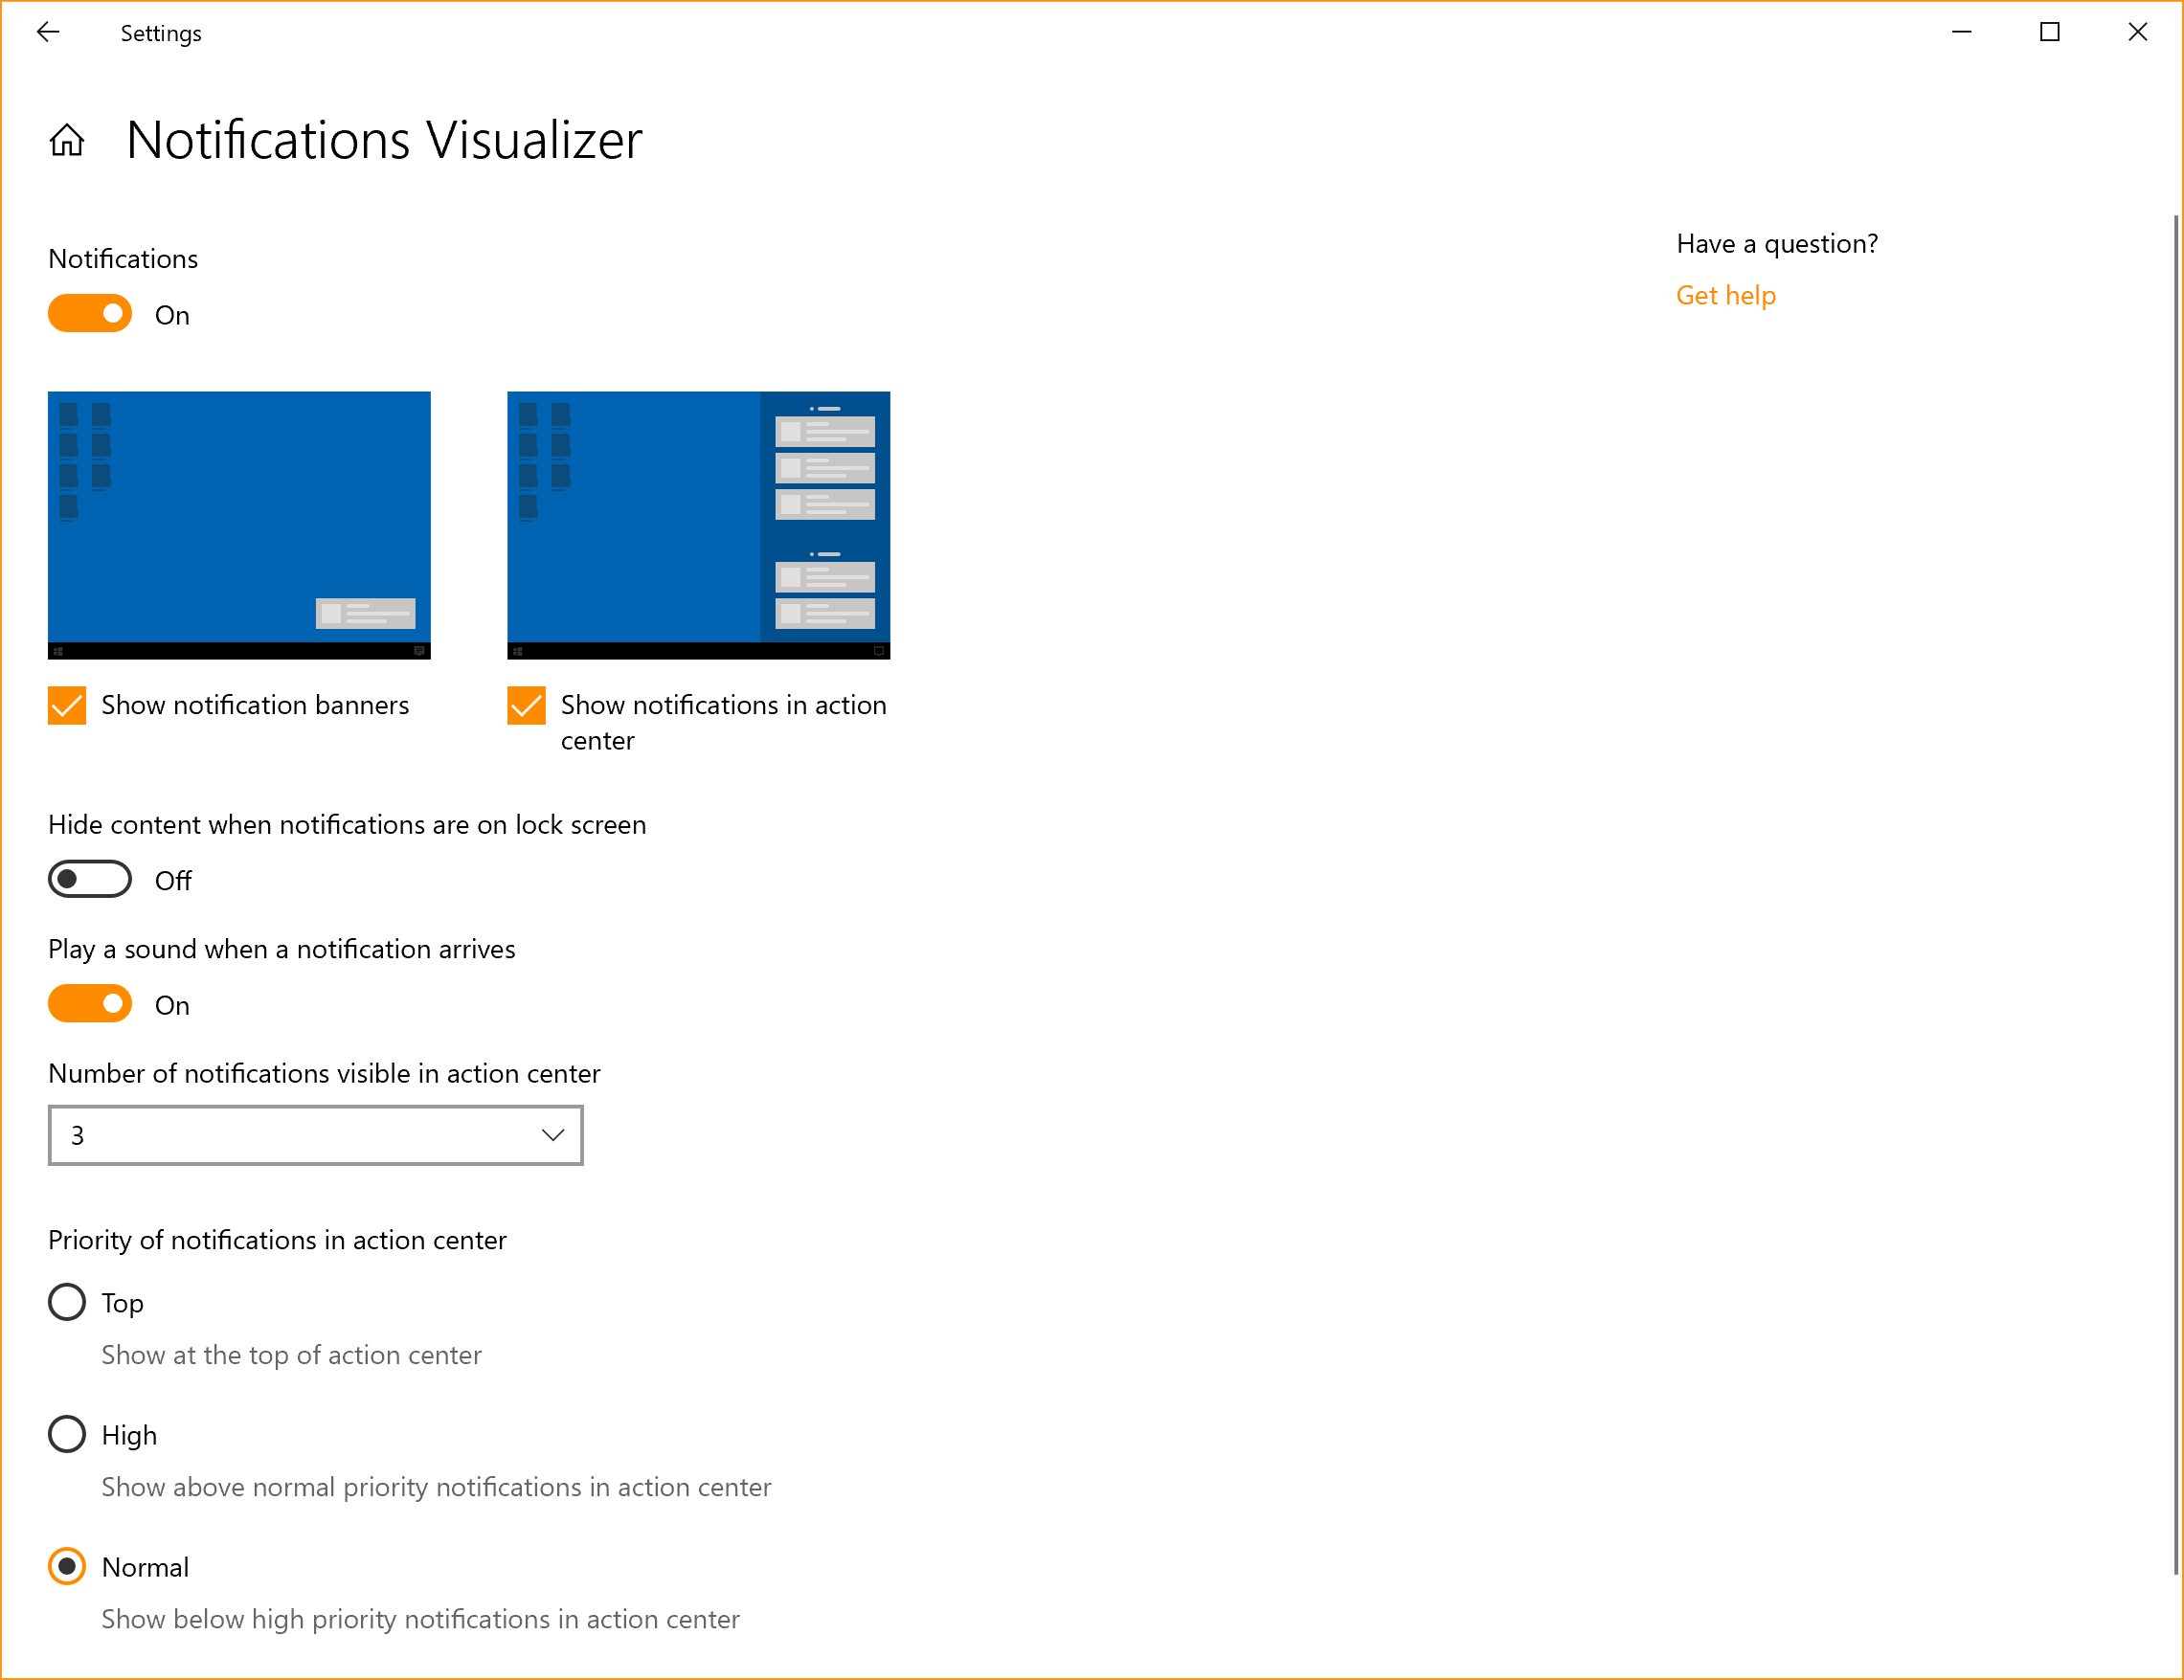This screenshot has height=1680, width=2184.
Task: Toggle Hide content on lock screen Off
Action: click(x=90, y=879)
